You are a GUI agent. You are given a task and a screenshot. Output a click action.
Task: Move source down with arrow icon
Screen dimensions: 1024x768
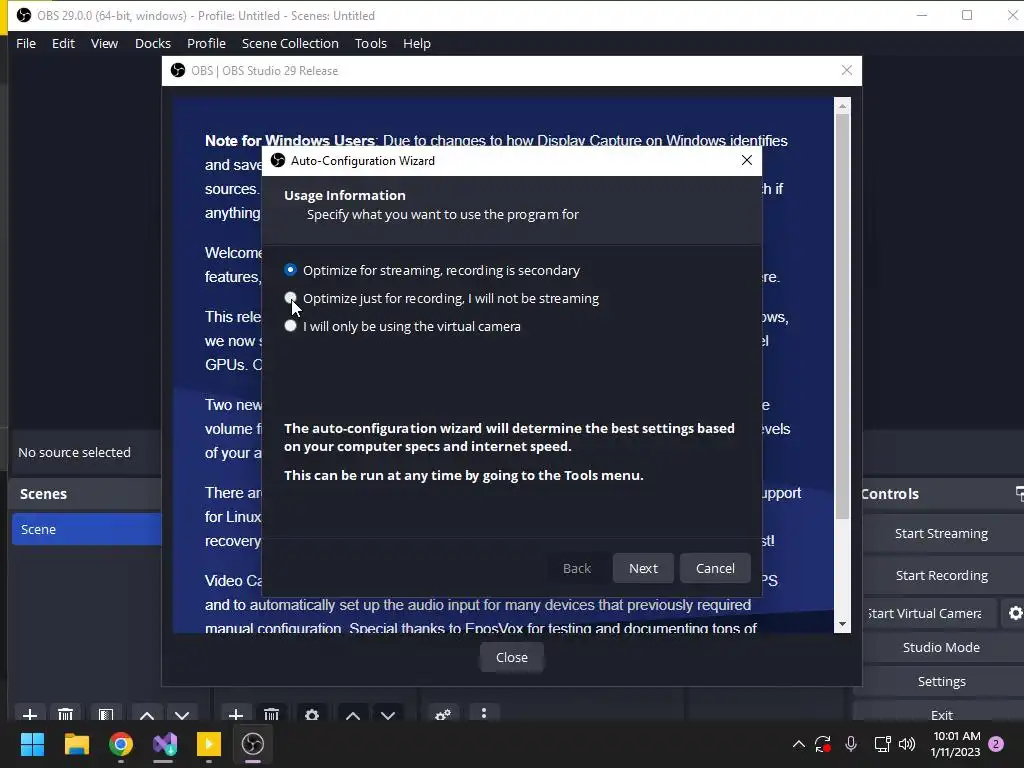388,715
